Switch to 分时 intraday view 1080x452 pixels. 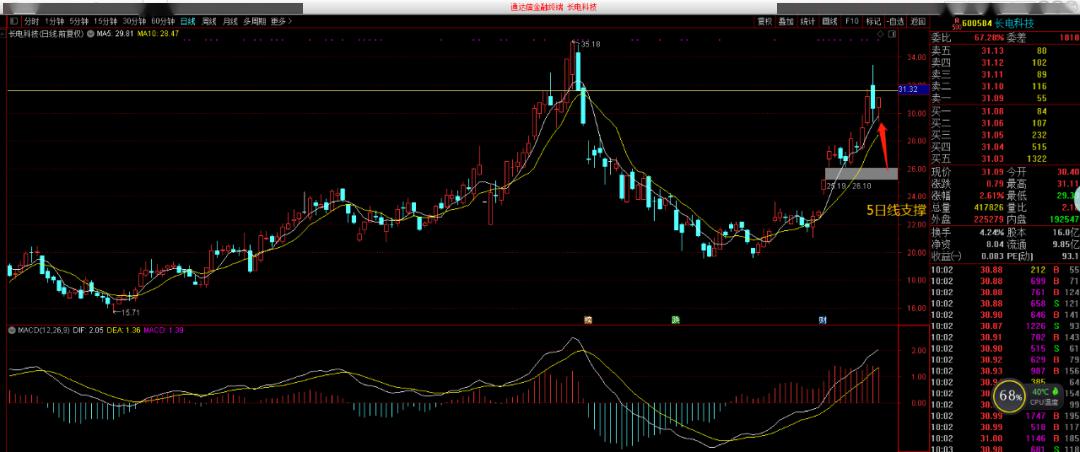point(32,20)
